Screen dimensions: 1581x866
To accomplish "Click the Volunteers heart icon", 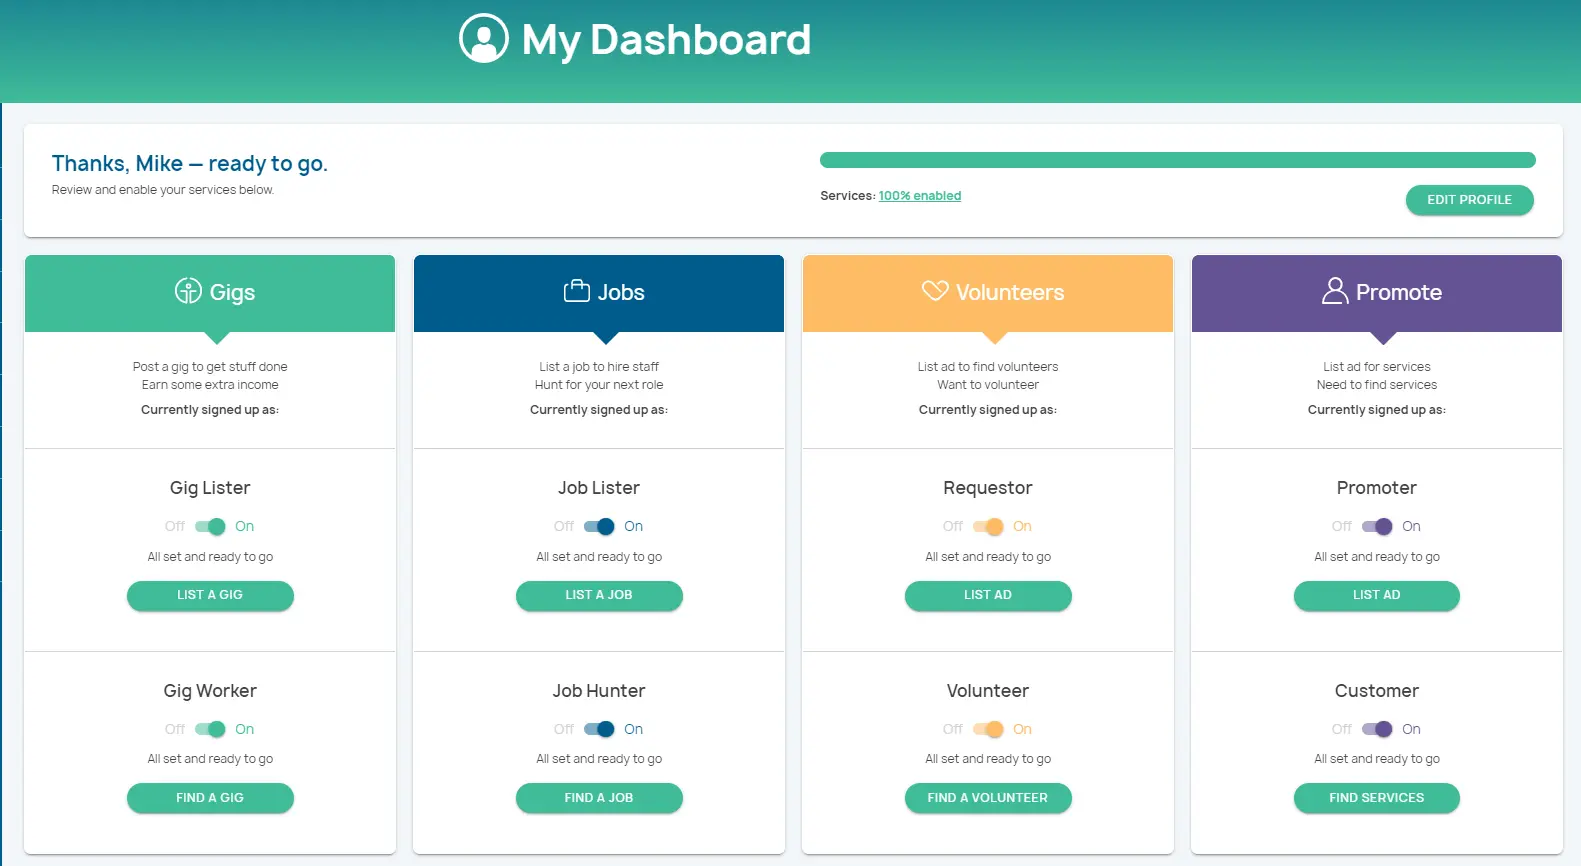I will coord(935,291).
